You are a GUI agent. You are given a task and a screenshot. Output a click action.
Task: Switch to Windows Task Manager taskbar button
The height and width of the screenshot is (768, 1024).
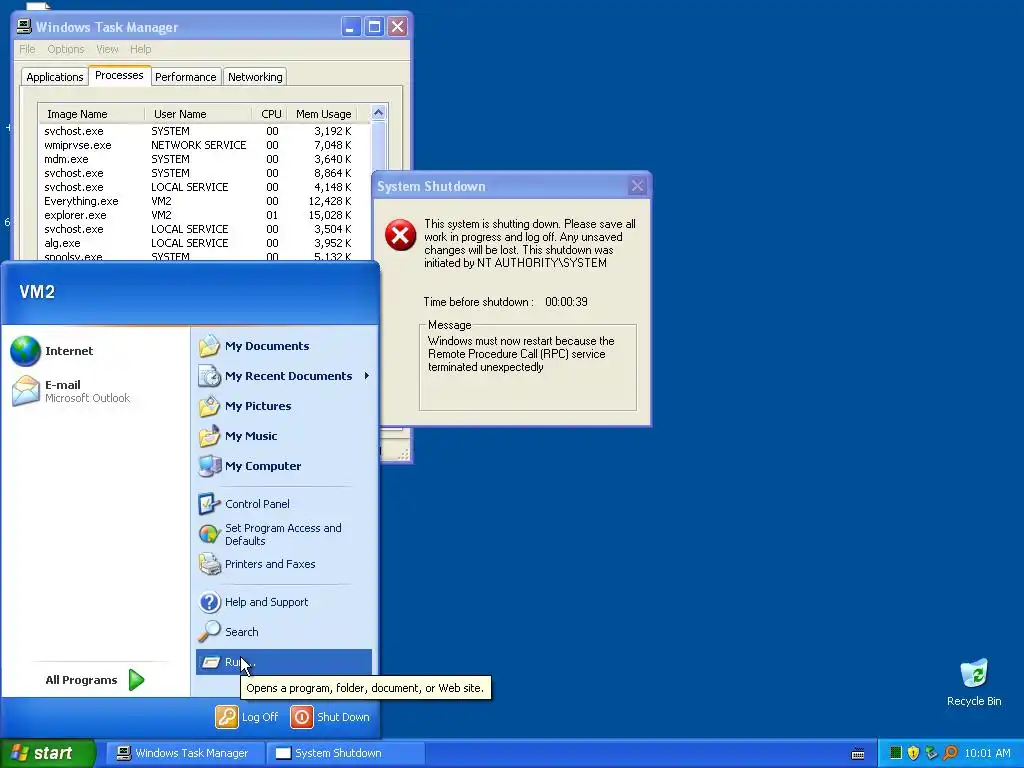(x=184, y=753)
